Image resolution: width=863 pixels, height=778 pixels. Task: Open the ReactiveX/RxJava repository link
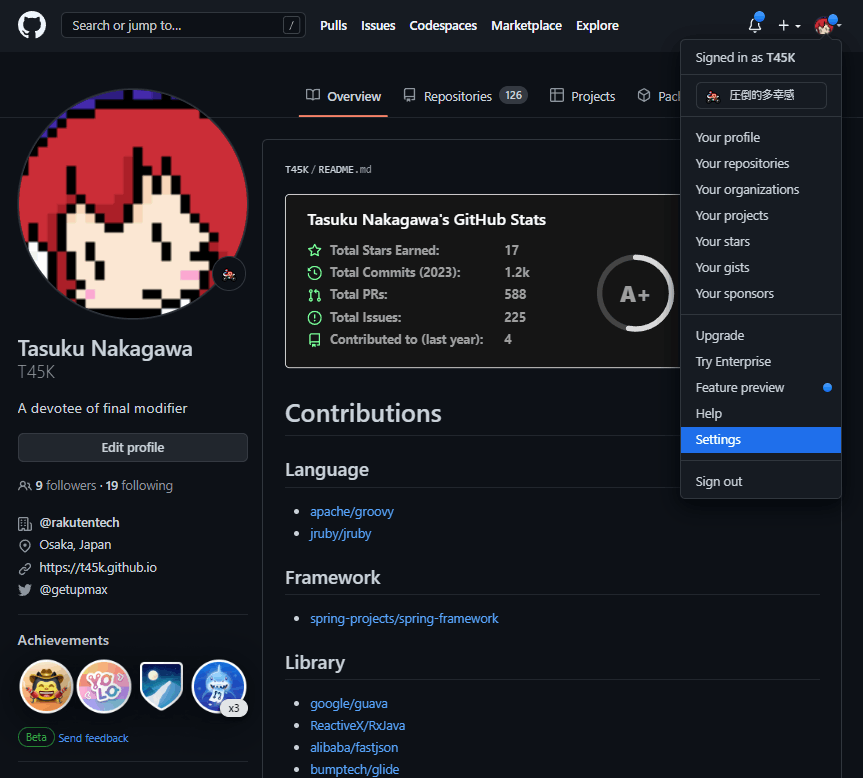coord(358,725)
